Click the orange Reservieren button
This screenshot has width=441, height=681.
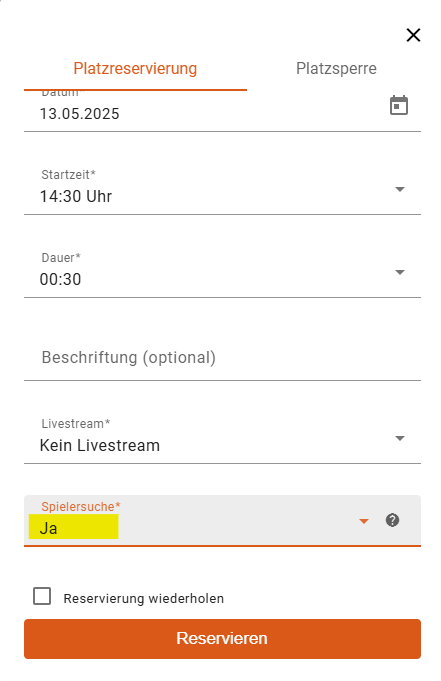(x=222, y=639)
